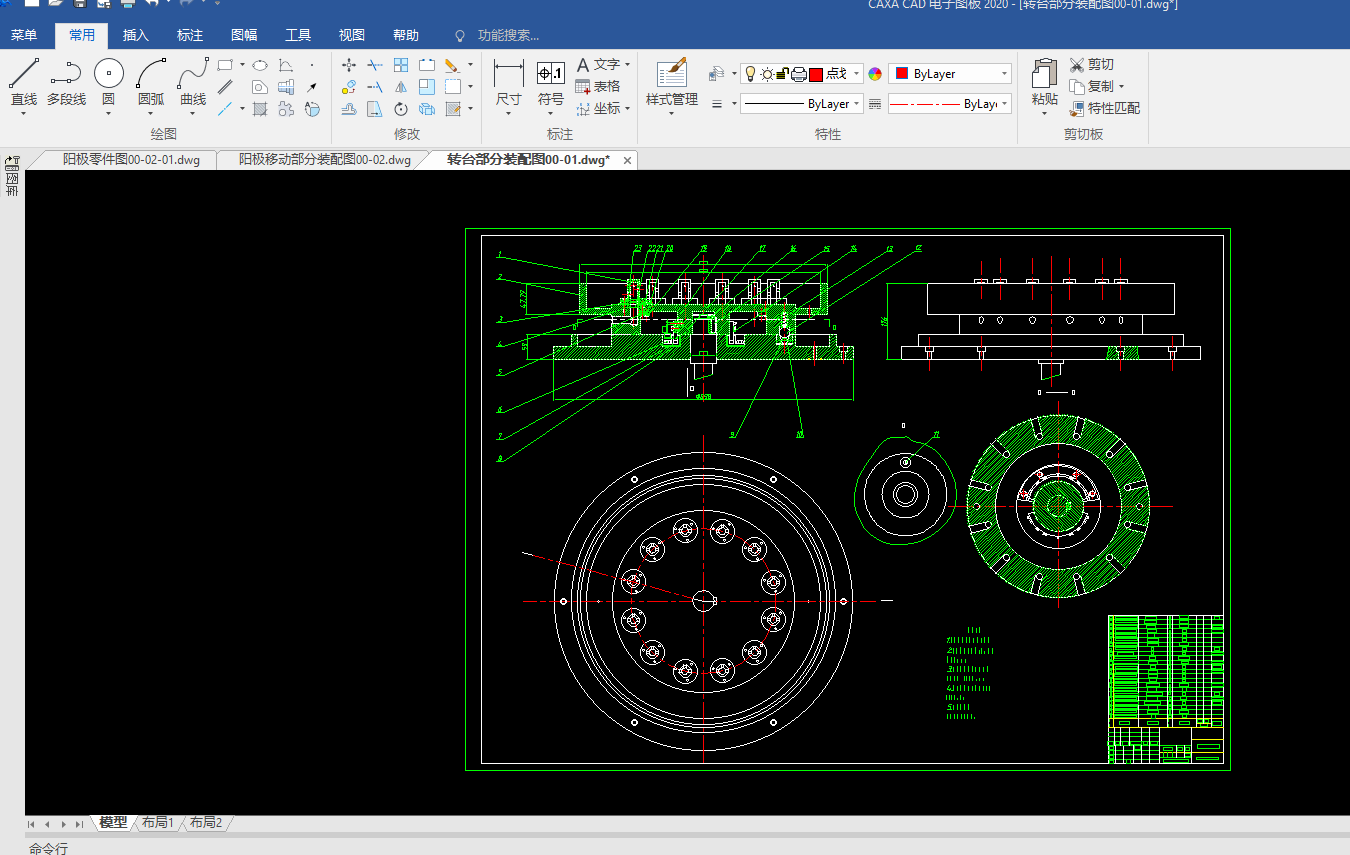Toggle the layer lock padlock icon
1350x855 pixels.
tap(783, 74)
